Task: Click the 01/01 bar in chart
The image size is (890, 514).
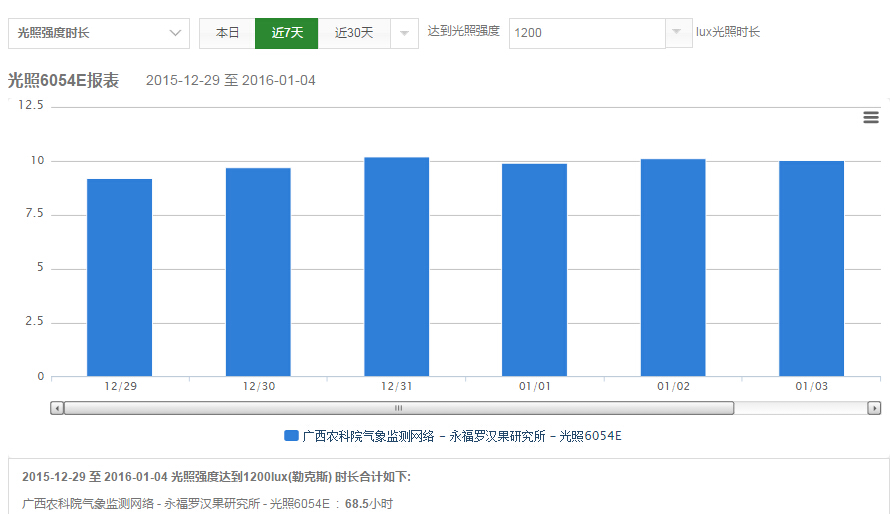Action: [534, 270]
